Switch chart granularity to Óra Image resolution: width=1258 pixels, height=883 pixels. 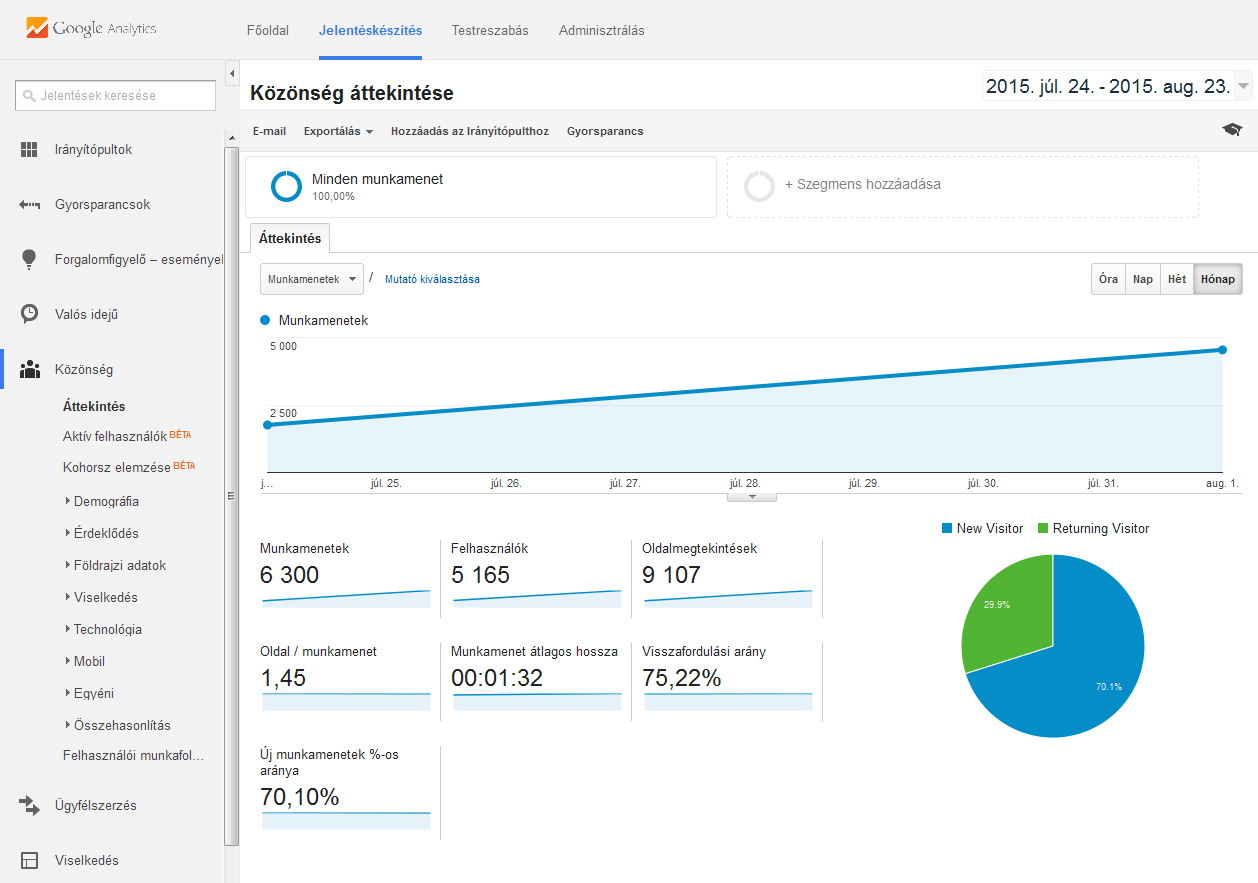click(x=1108, y=280)
